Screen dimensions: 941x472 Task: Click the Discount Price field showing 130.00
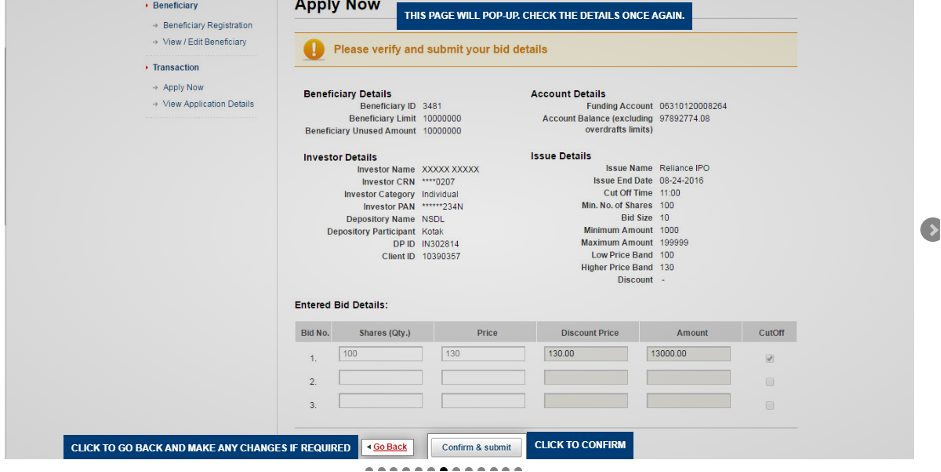click(585, 354)
